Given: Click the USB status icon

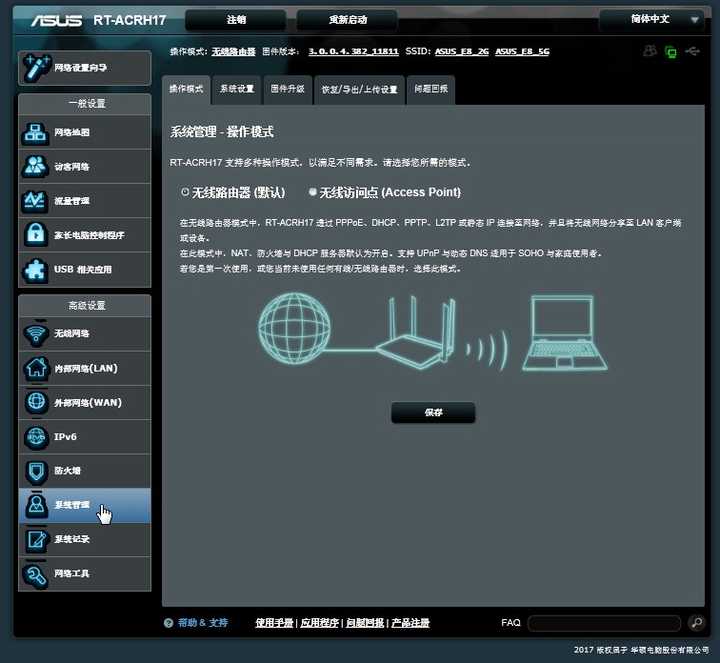Looking at the screenshot, I should click(692, 51).
